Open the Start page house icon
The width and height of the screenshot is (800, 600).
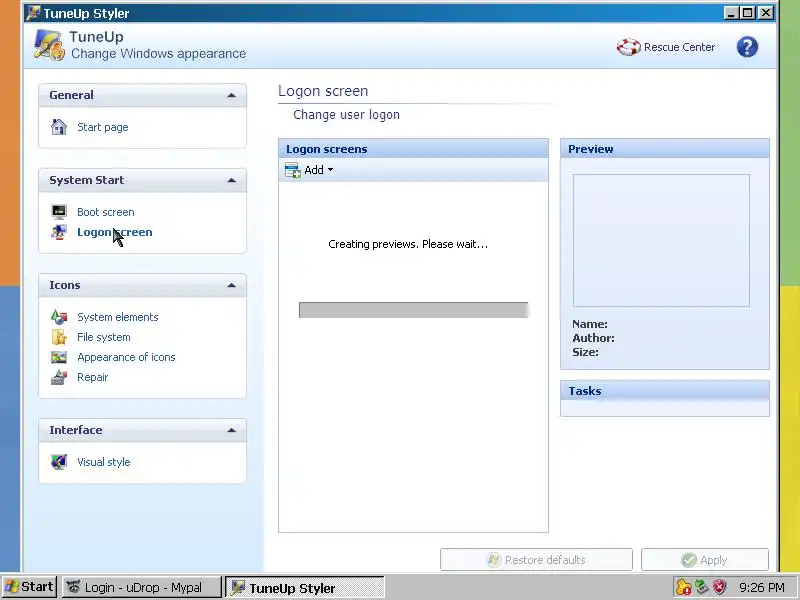pyautogui.click(x=59, y=127)
